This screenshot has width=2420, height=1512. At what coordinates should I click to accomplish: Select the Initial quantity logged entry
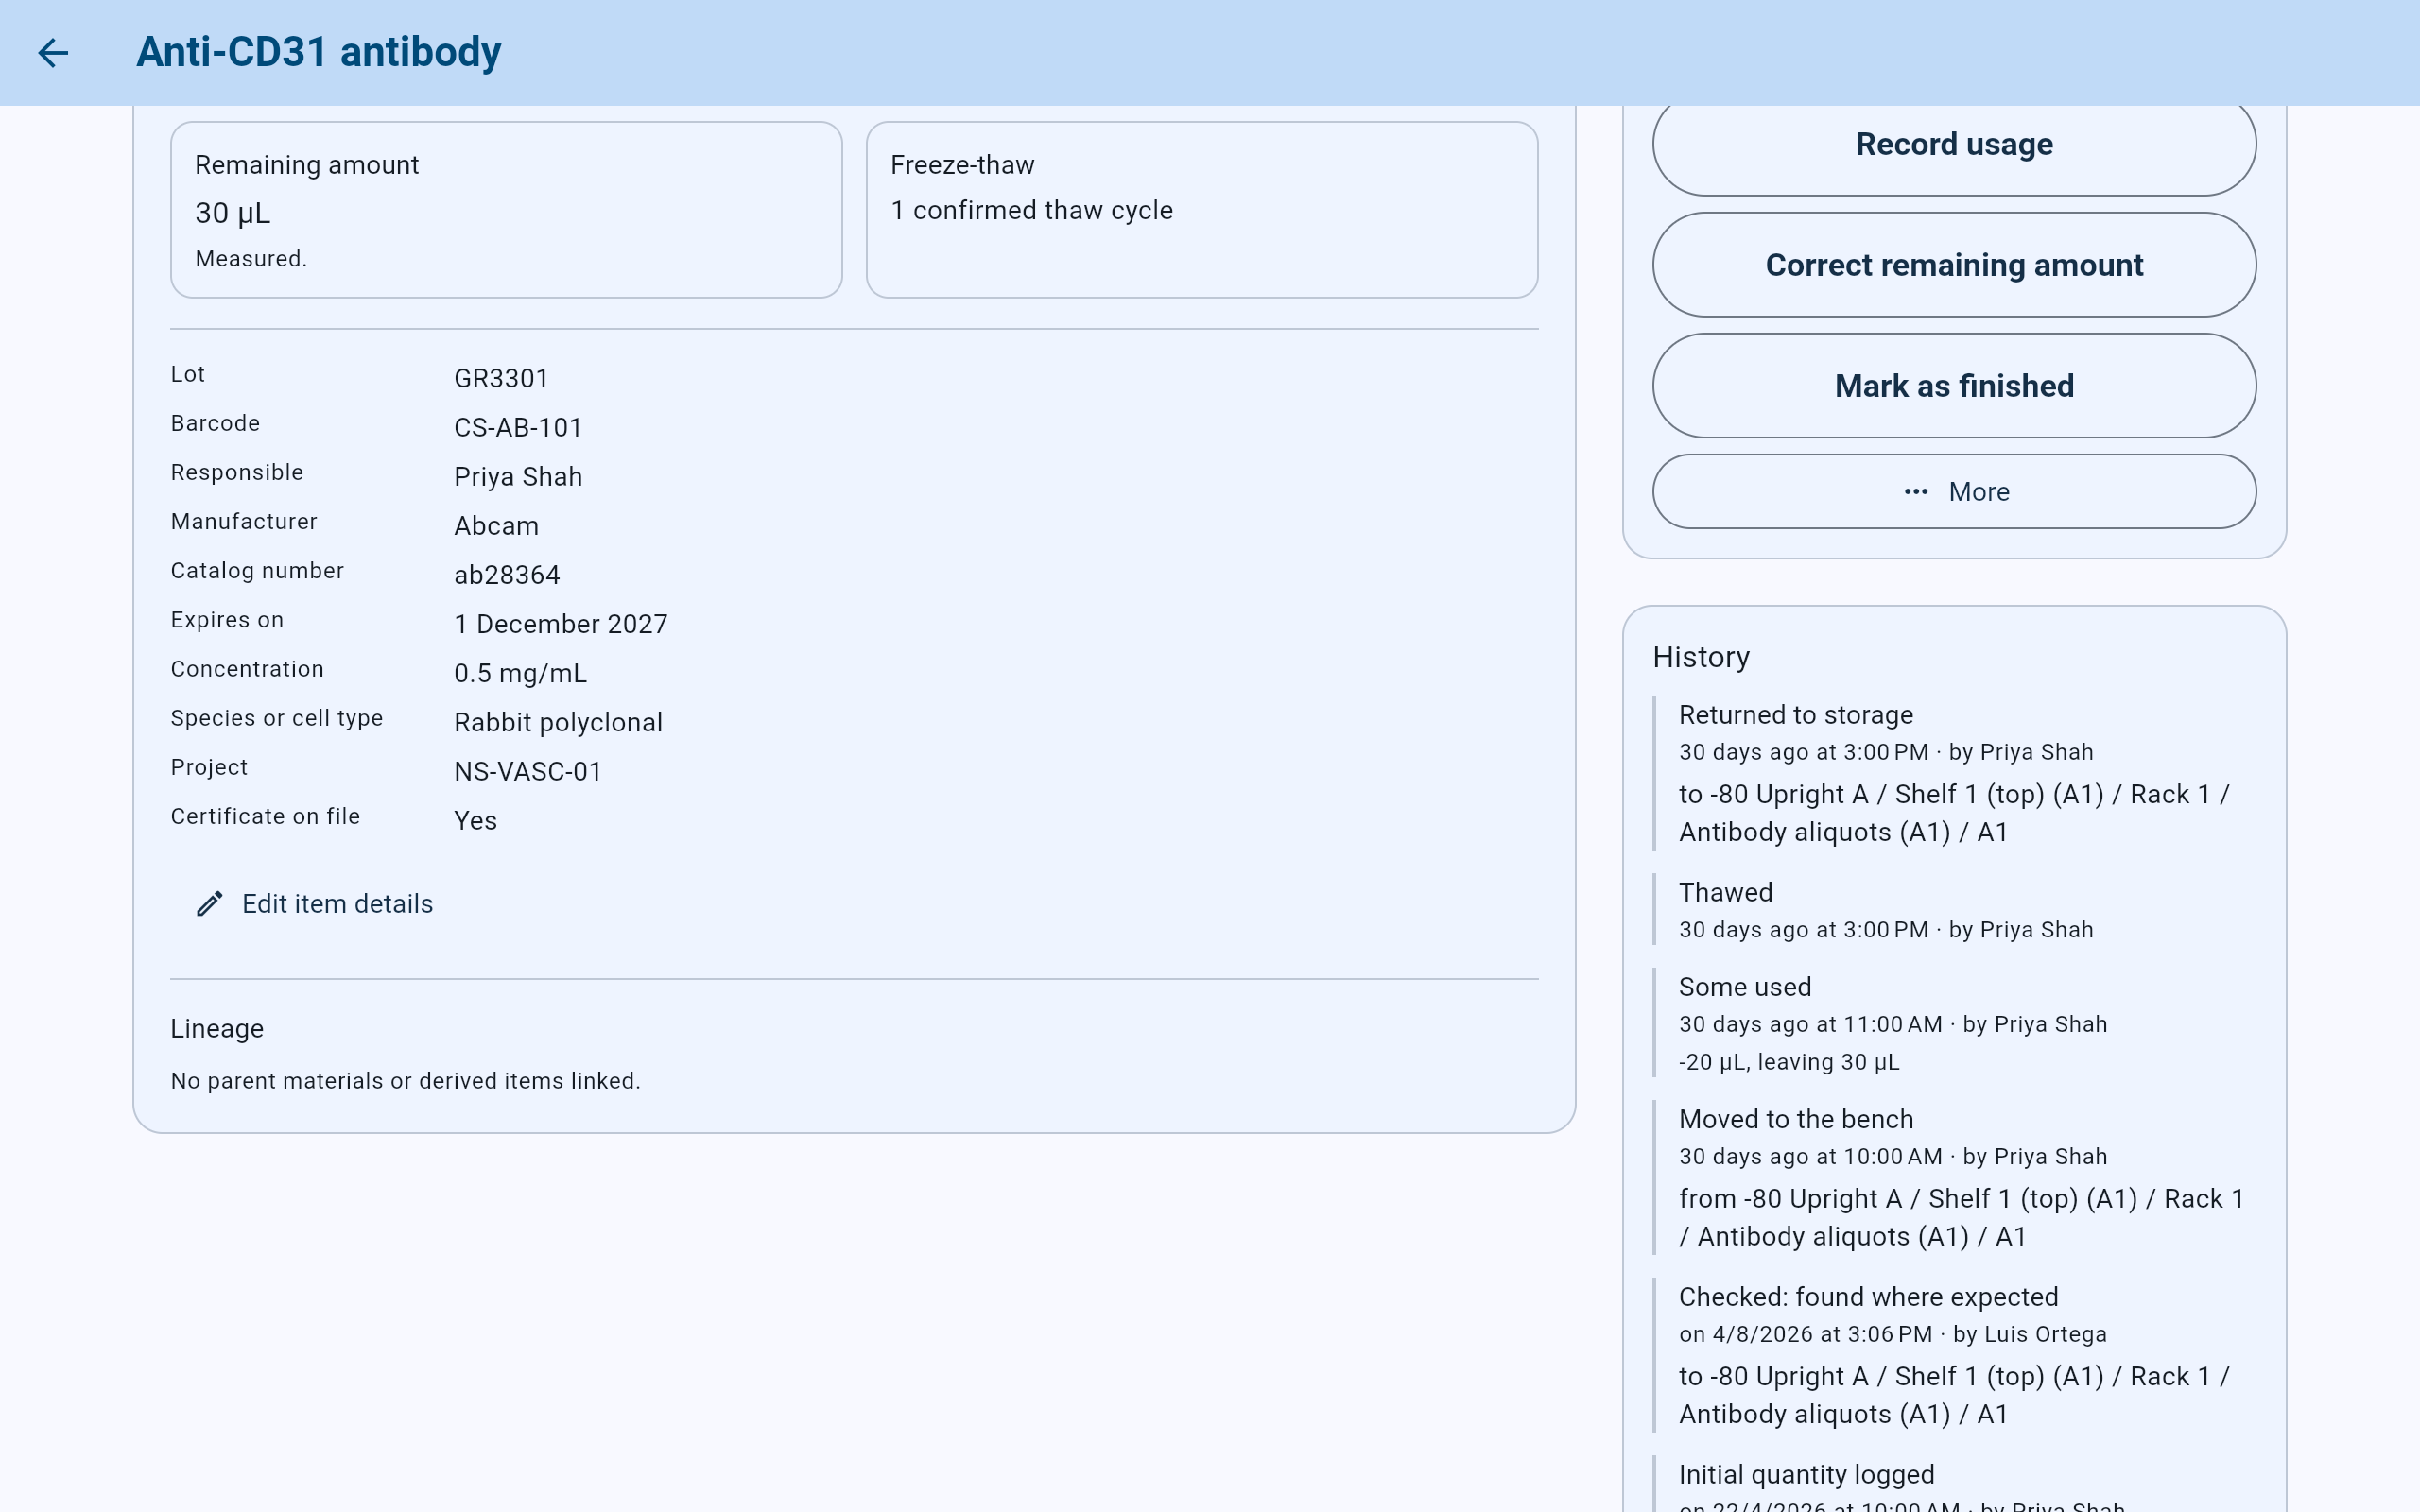pyautogui.click(x=1954, y=1485)
